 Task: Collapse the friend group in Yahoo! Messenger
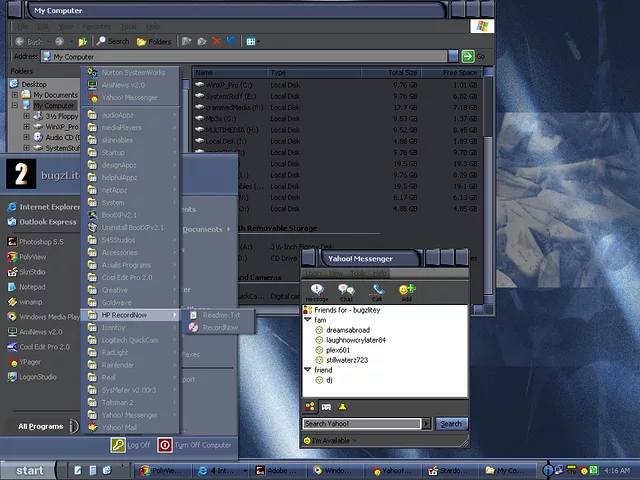click(x=308, y=369)
